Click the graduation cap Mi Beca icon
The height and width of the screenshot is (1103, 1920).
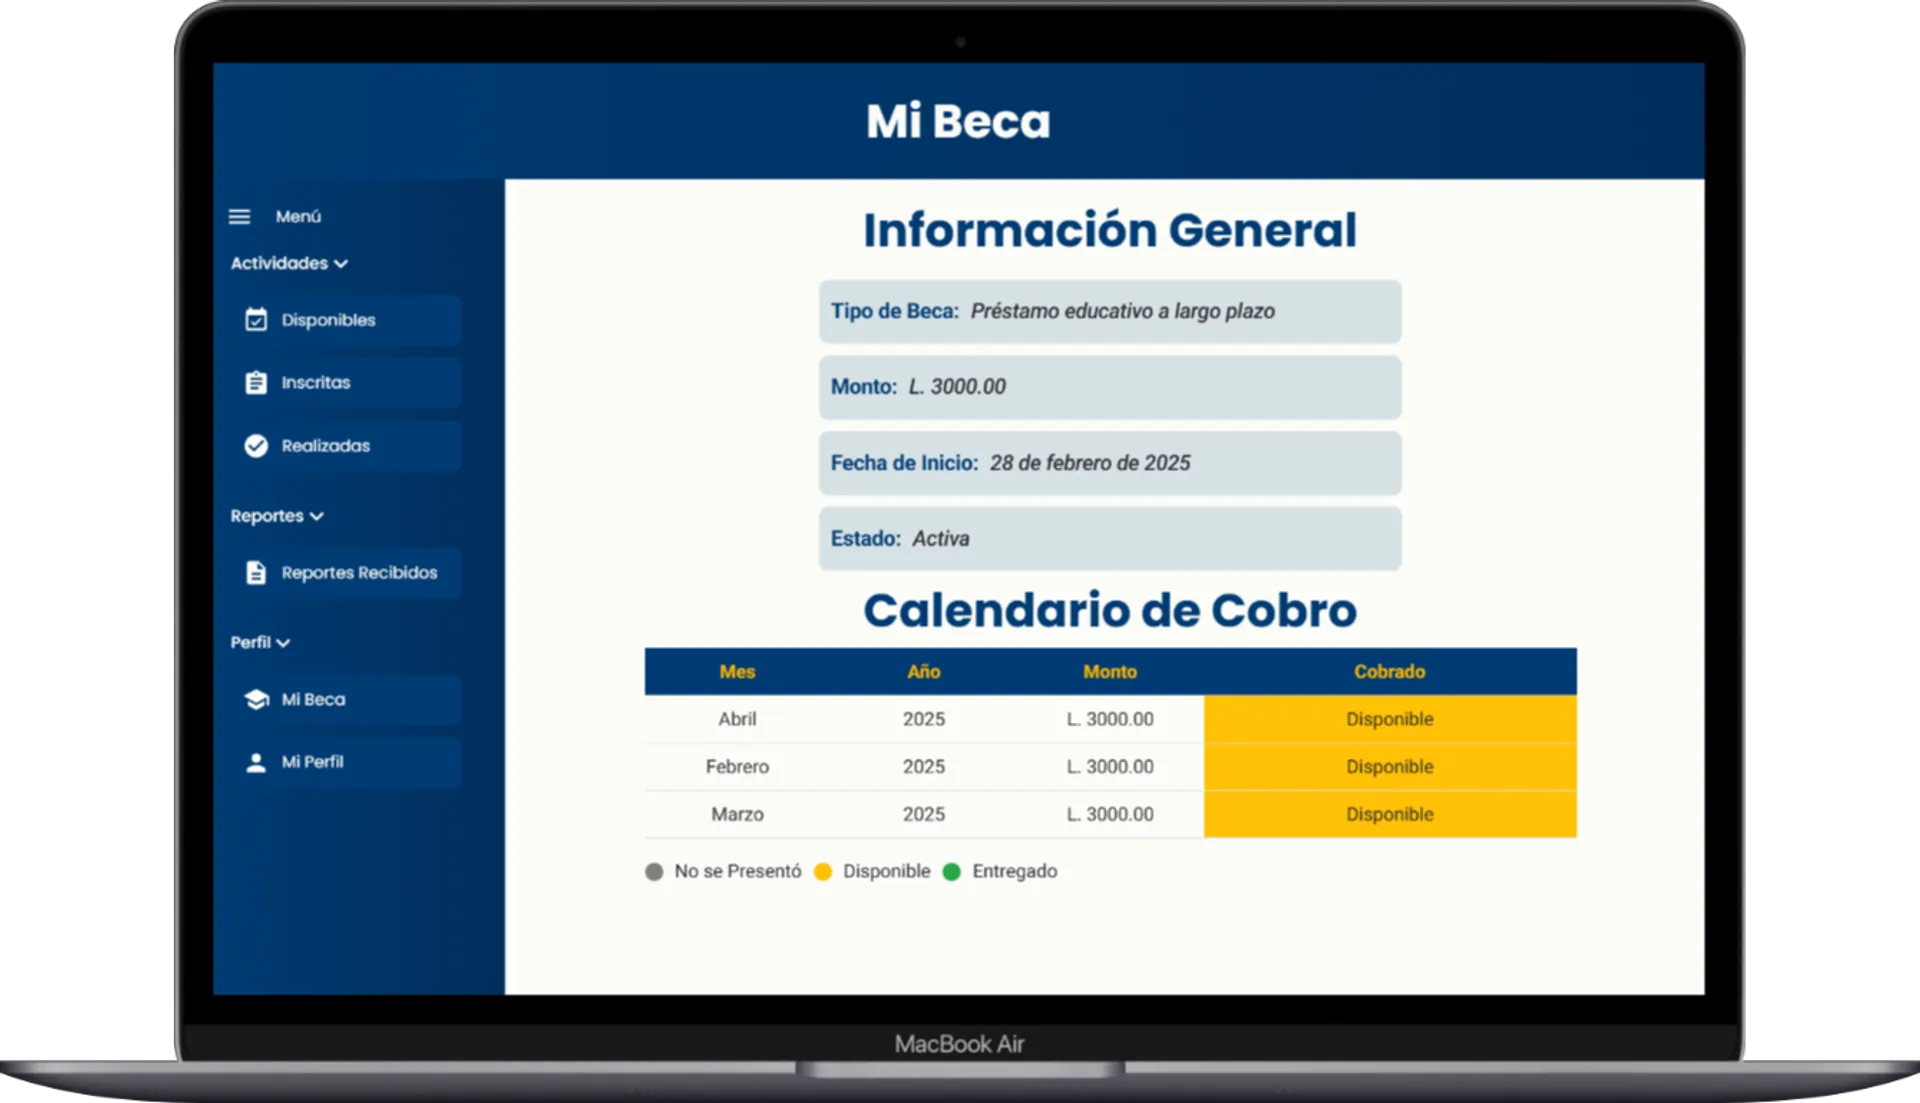(x=256, y=700)
